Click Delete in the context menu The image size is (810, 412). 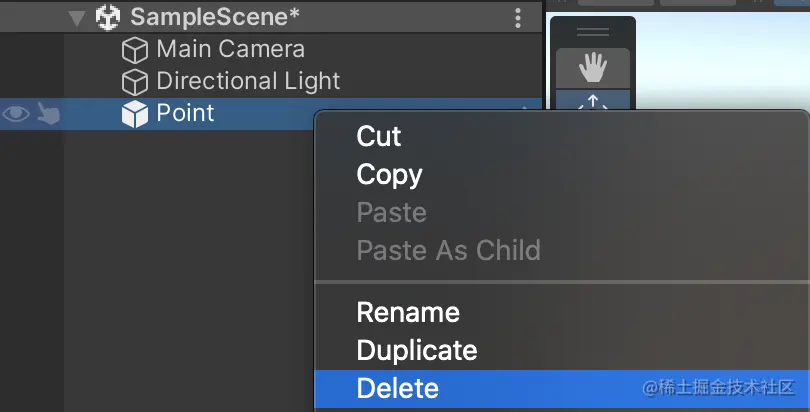[x=397, y=388]
